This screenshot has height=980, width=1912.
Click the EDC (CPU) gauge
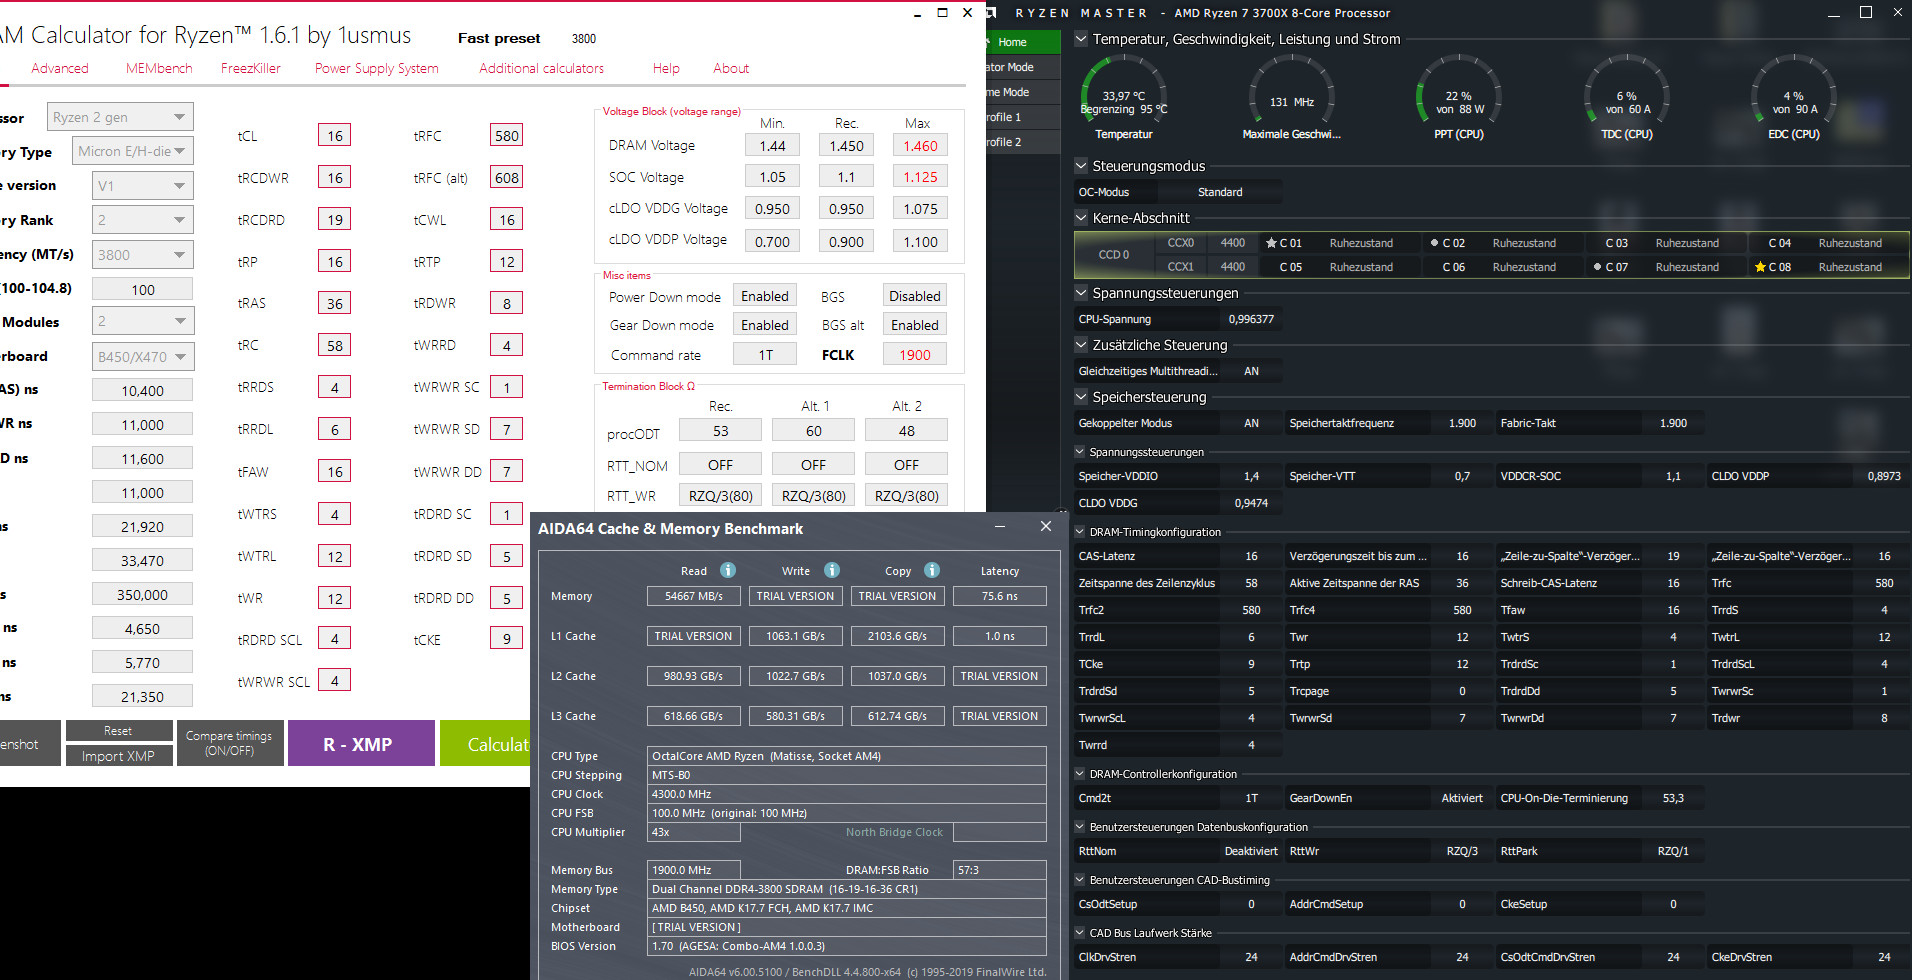(1794, 97)
